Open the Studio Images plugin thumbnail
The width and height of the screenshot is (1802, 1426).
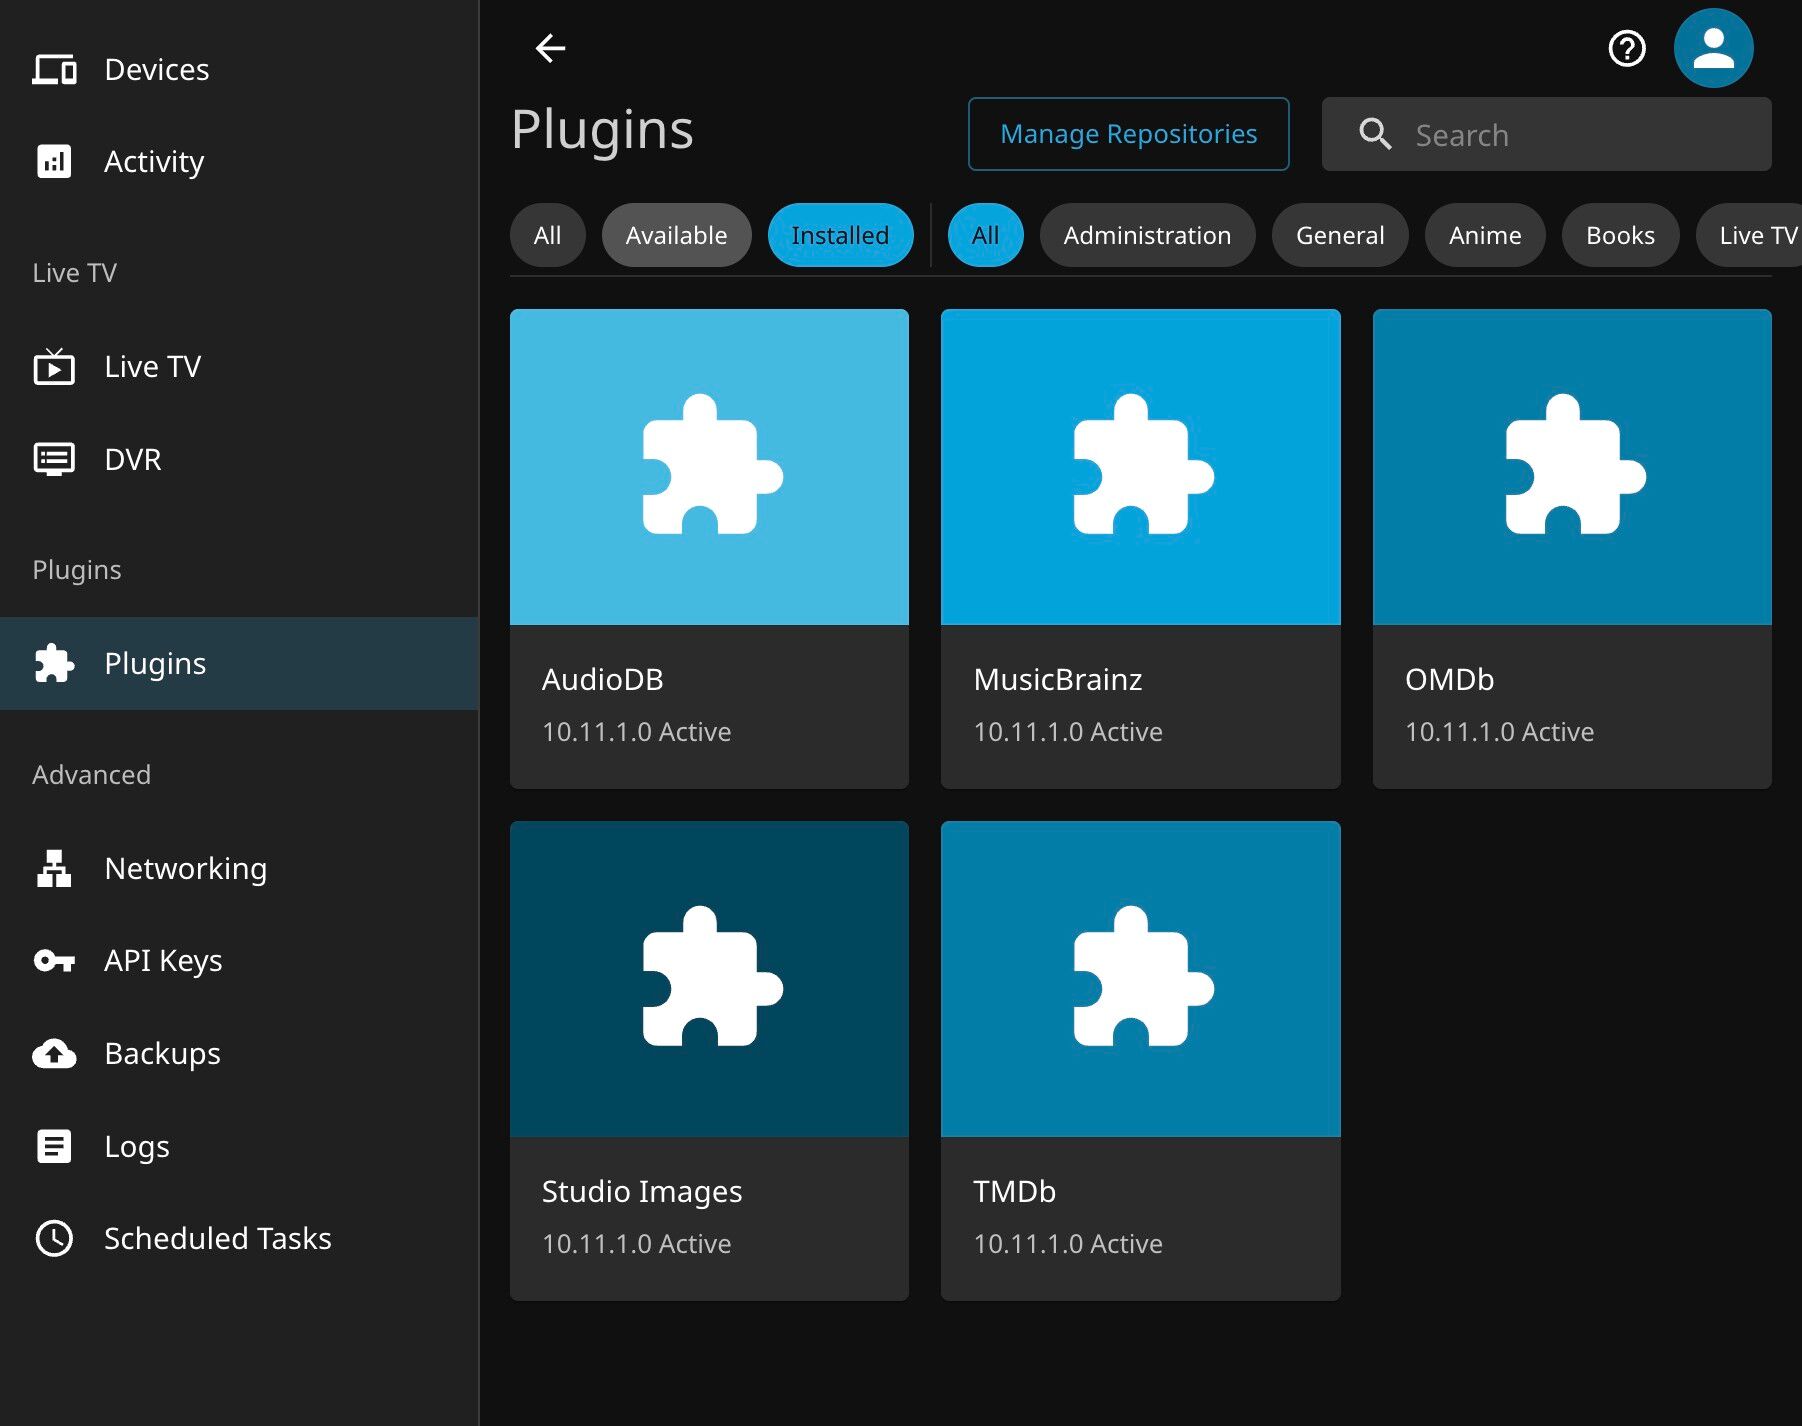(709, 979)
